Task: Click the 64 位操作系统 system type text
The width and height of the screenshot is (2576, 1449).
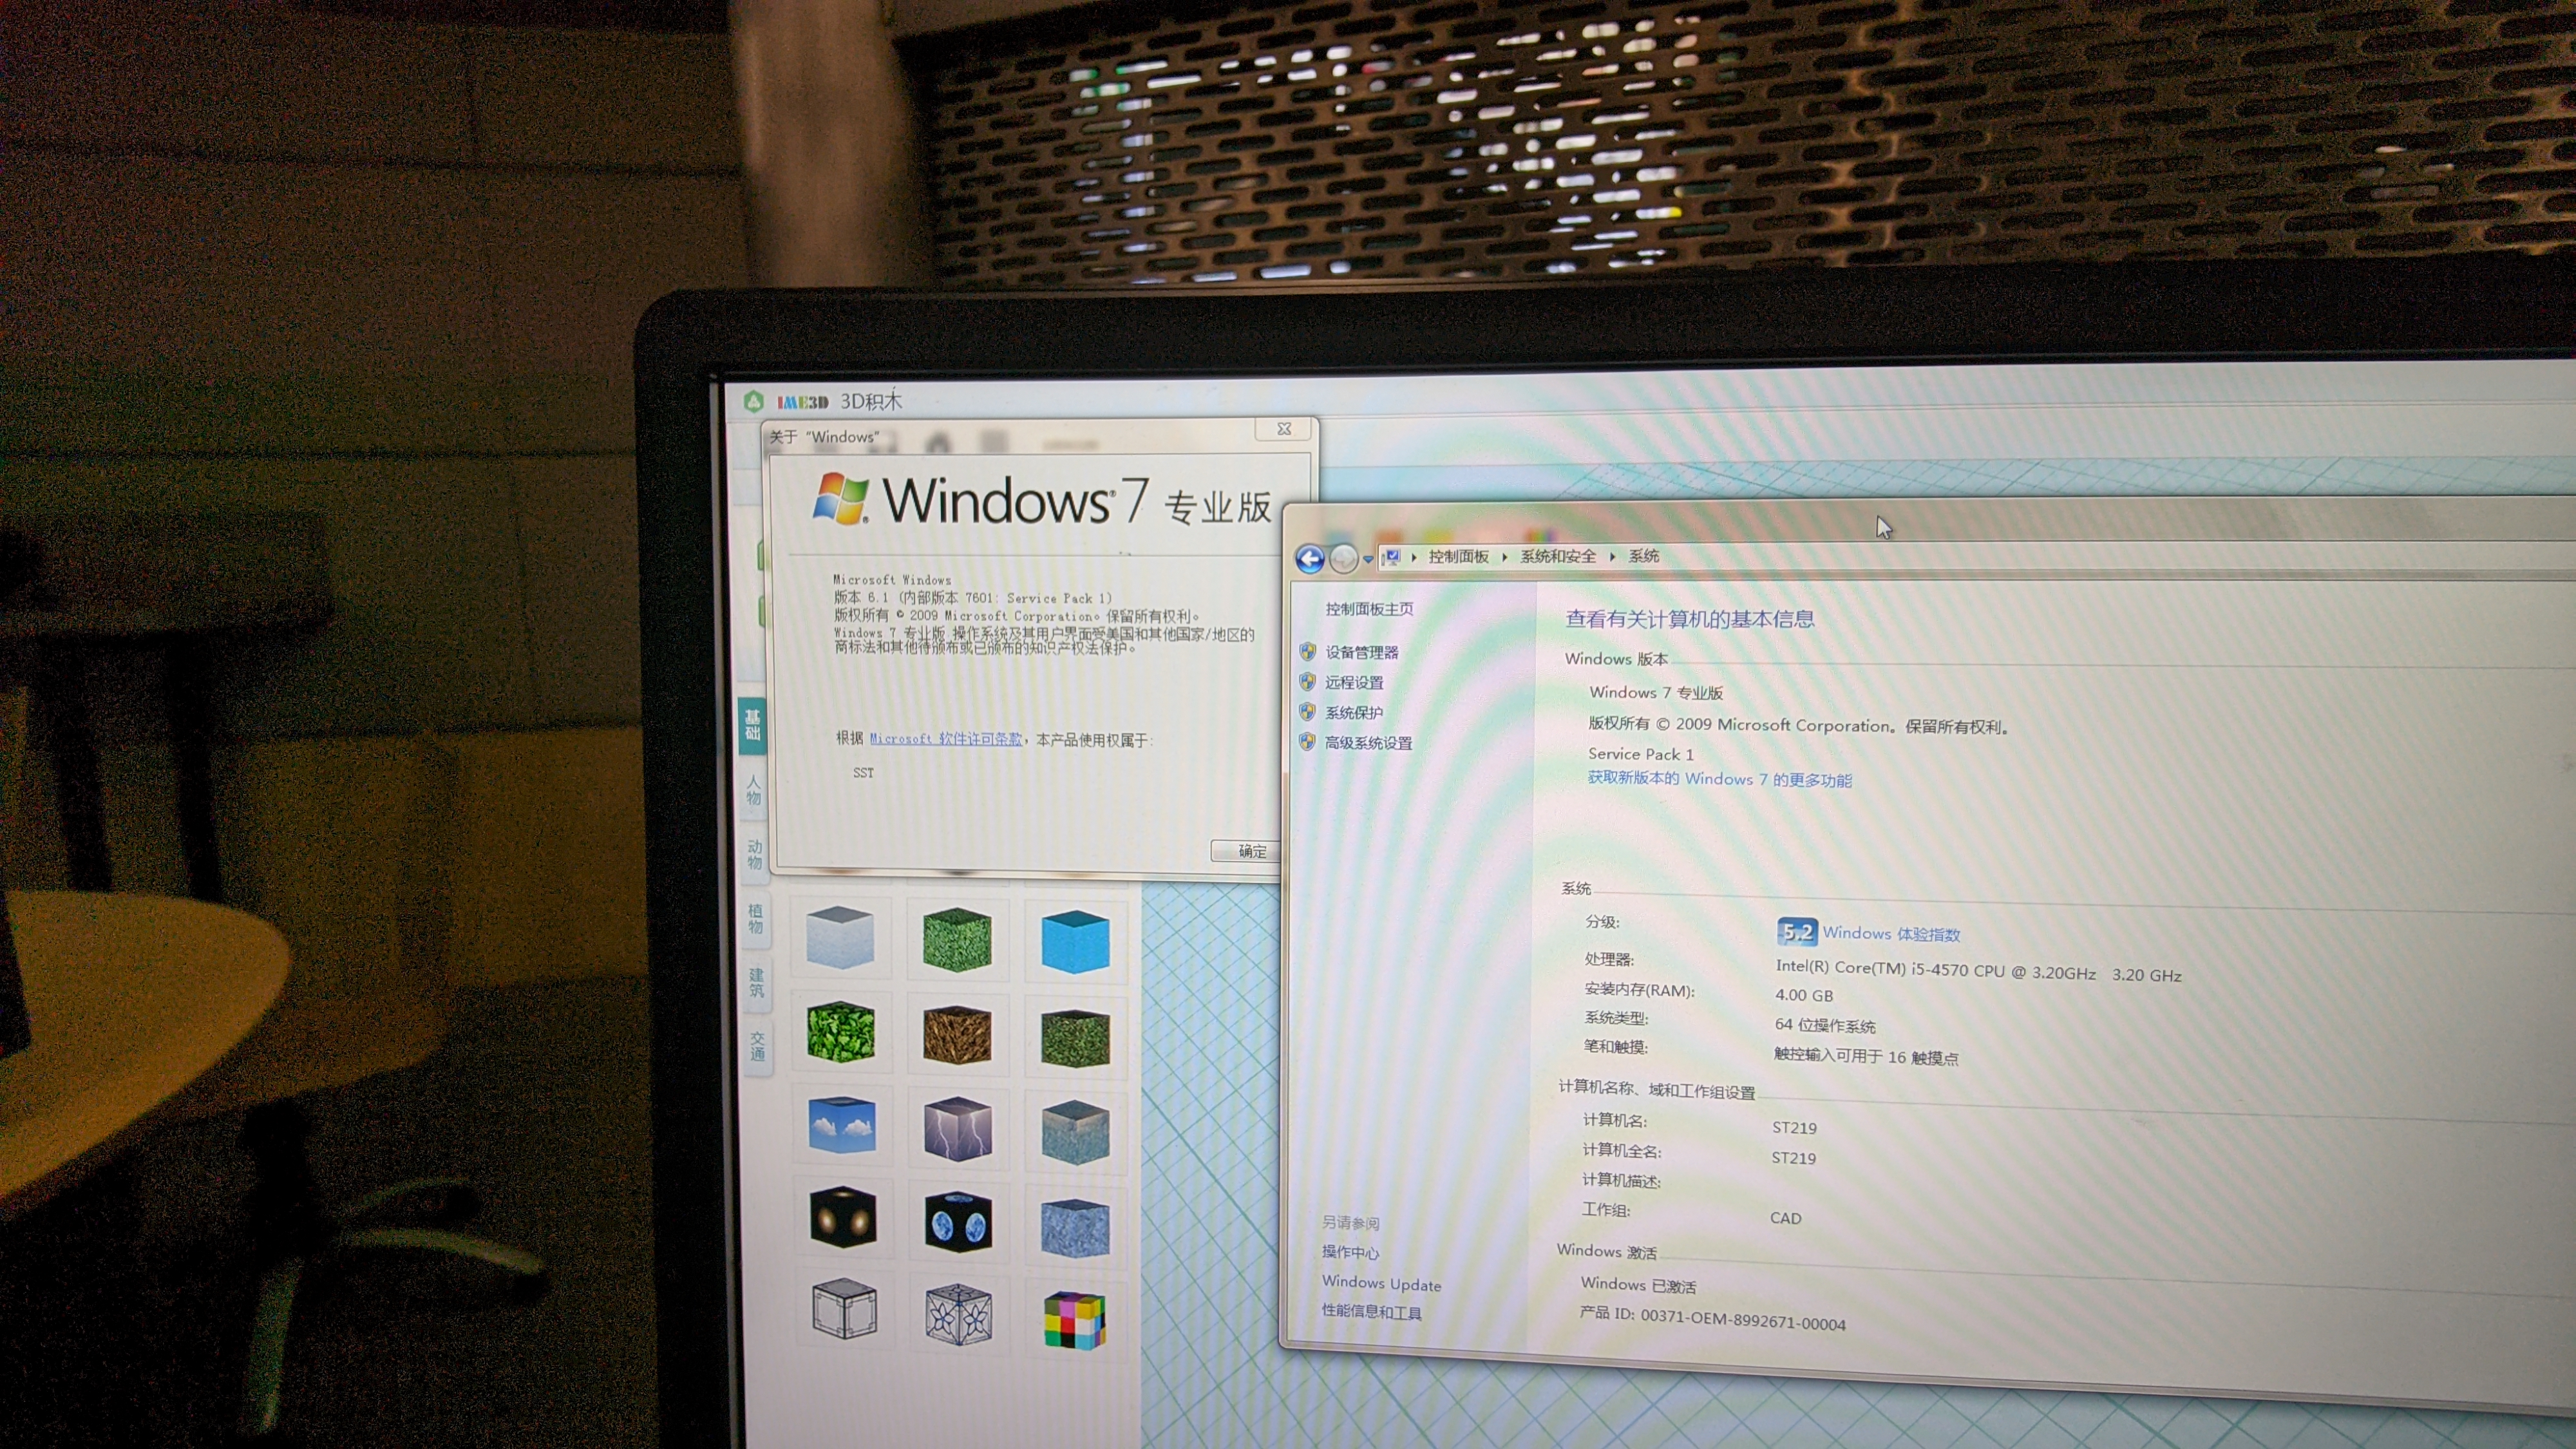Action: pos(1825,1025)
